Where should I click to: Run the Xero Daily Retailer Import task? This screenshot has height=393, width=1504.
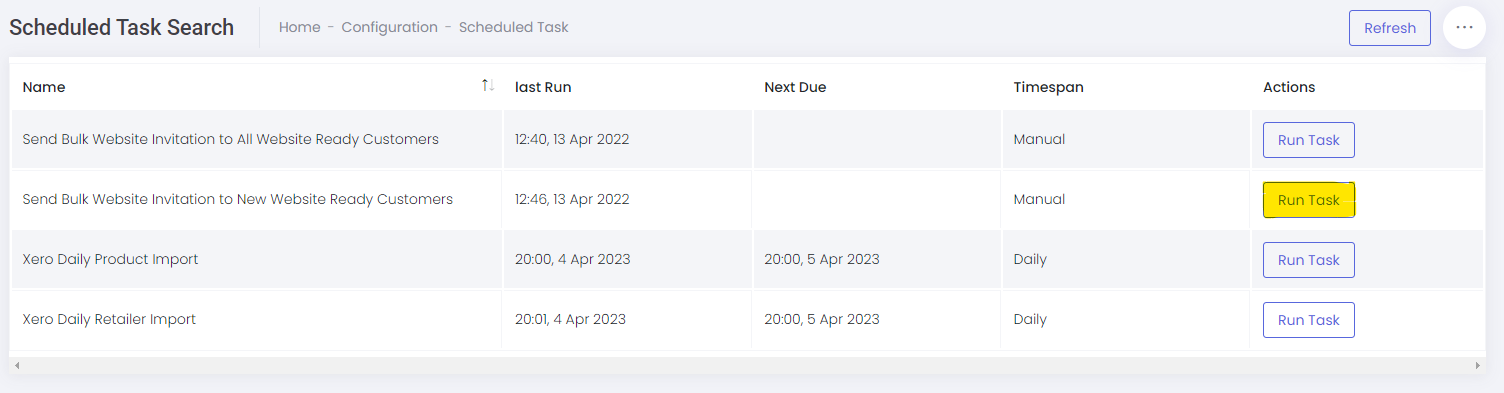point(1308,320)
